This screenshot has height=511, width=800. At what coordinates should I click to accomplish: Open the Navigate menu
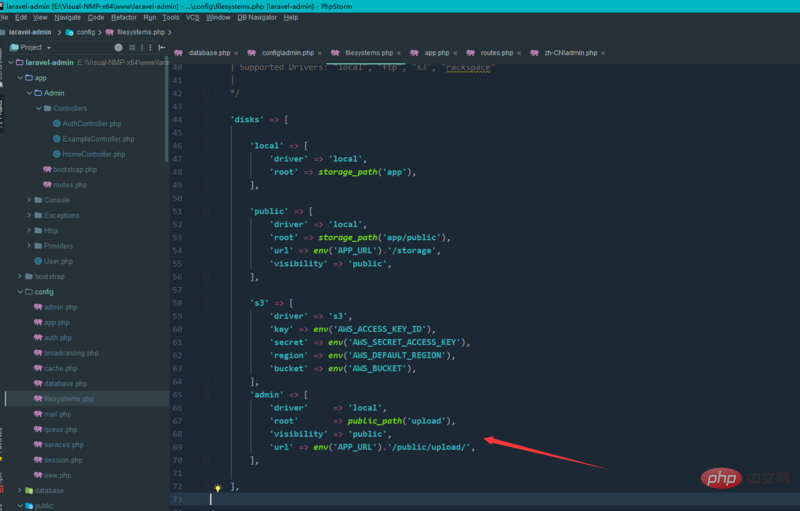coord(67,17)
